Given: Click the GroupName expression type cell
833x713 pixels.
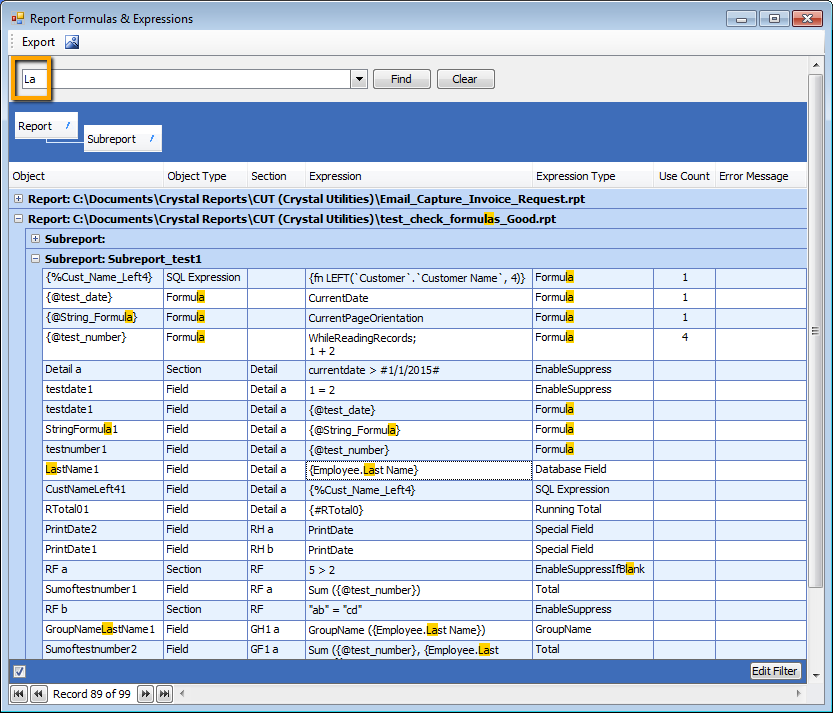Looking at the screenshot, I should (593, 630).
